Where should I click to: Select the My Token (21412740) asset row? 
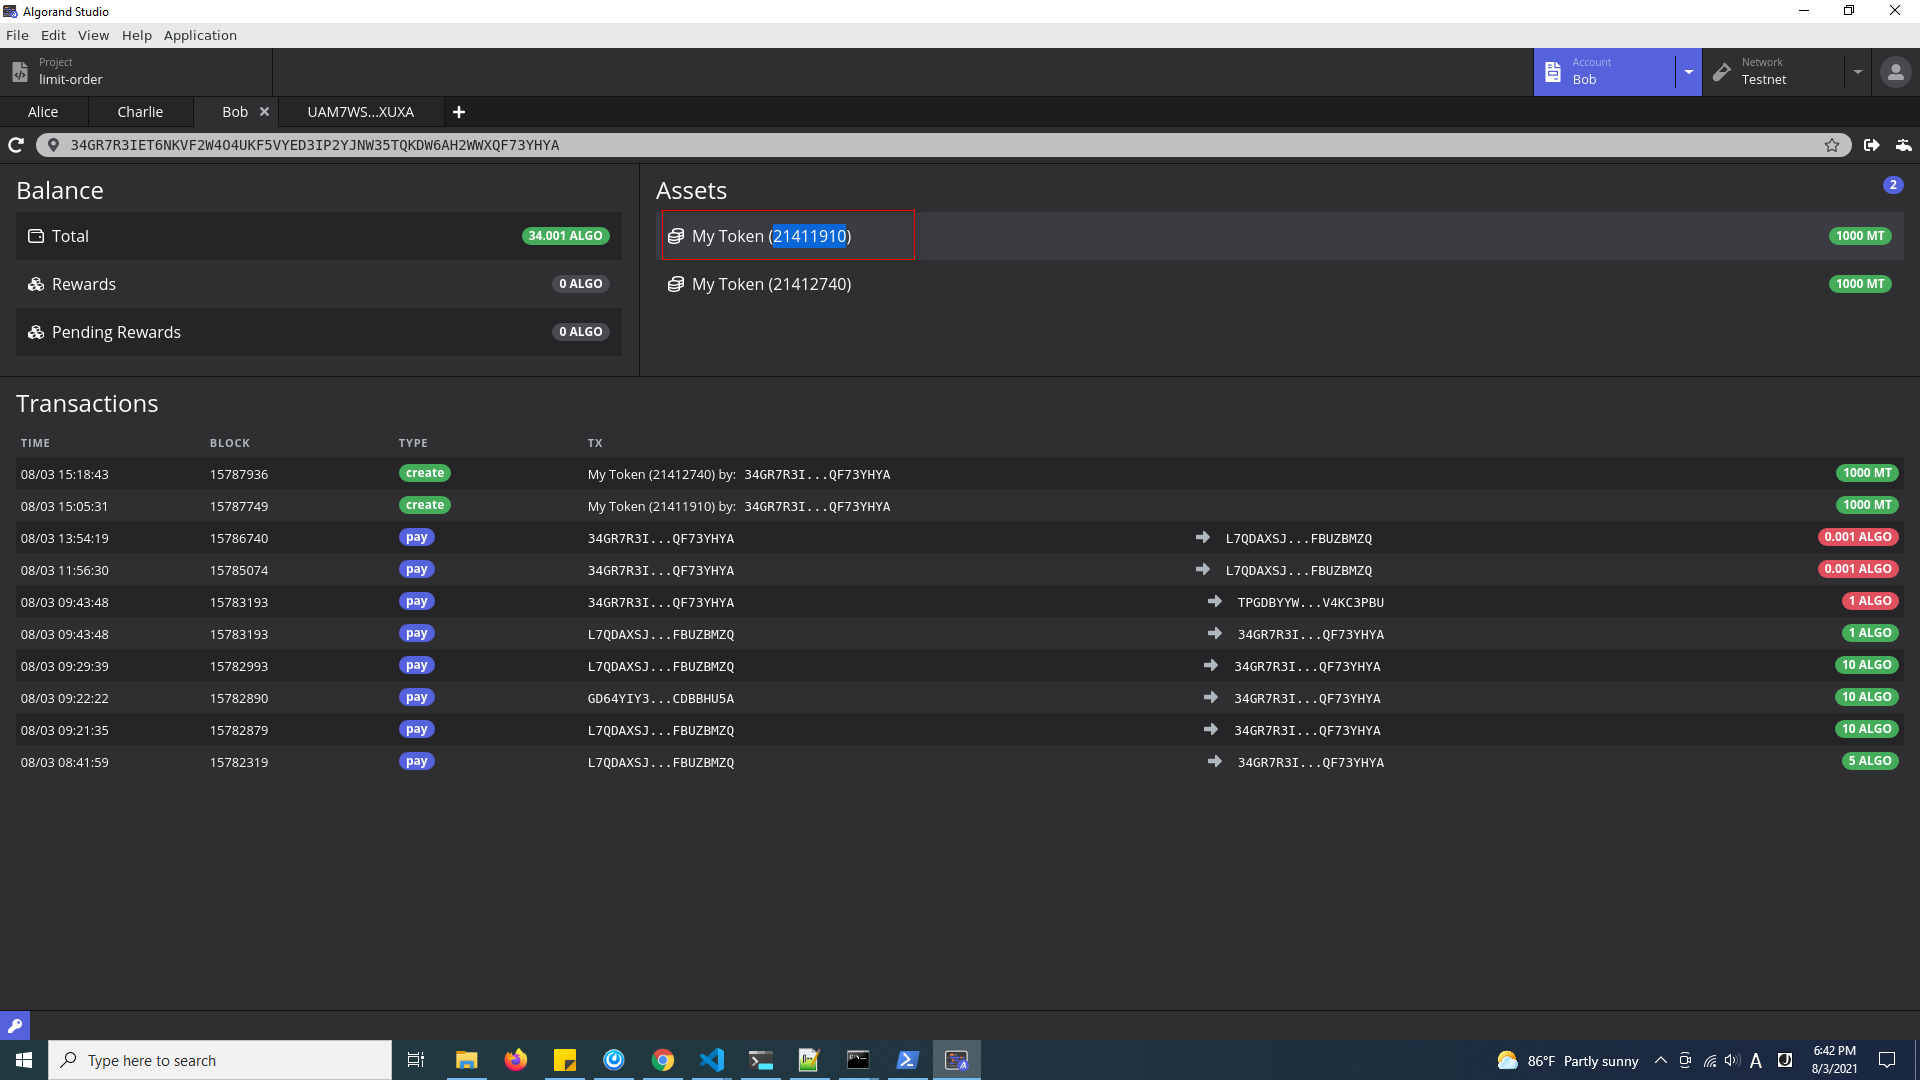1280,284
